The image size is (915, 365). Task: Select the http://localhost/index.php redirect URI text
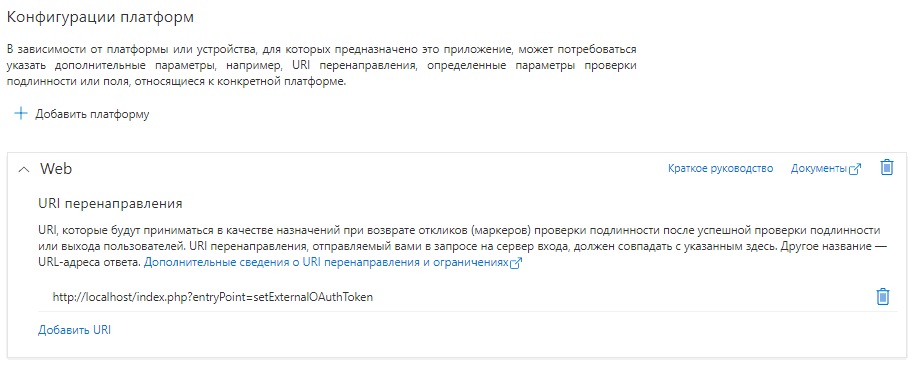[212, 297]
